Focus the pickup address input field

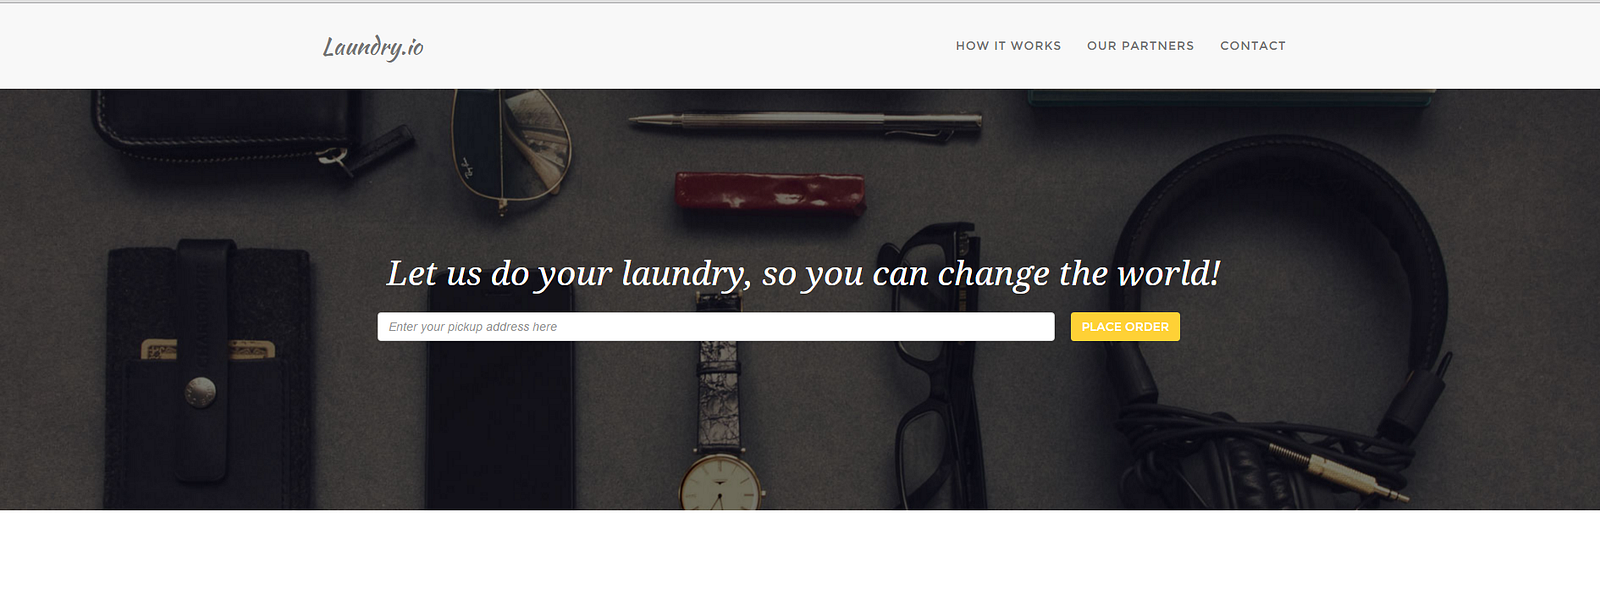(716, 327)
